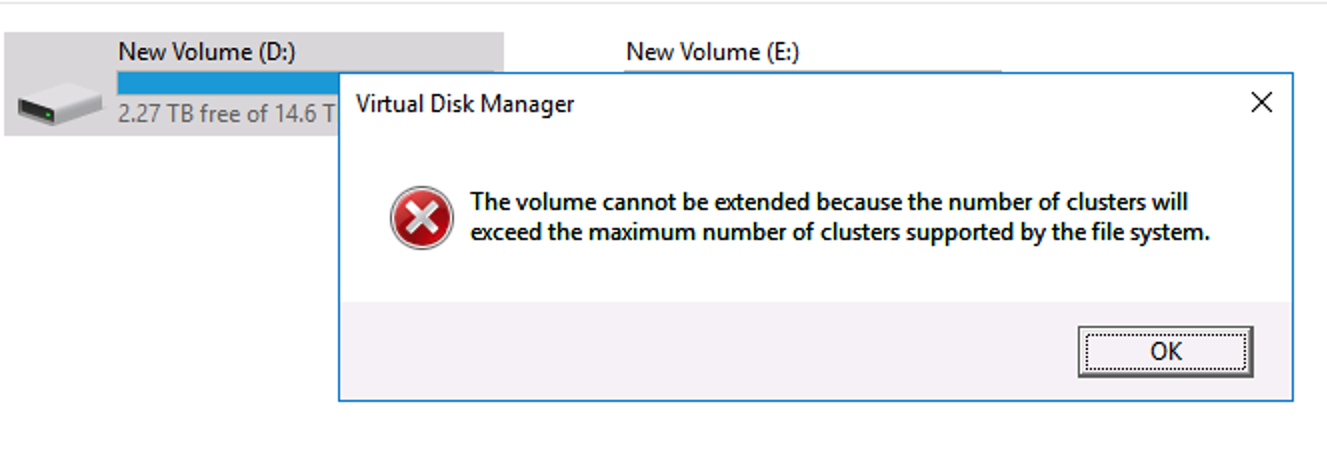Click the New Volume (E:) label

click(x=712, y=52)
